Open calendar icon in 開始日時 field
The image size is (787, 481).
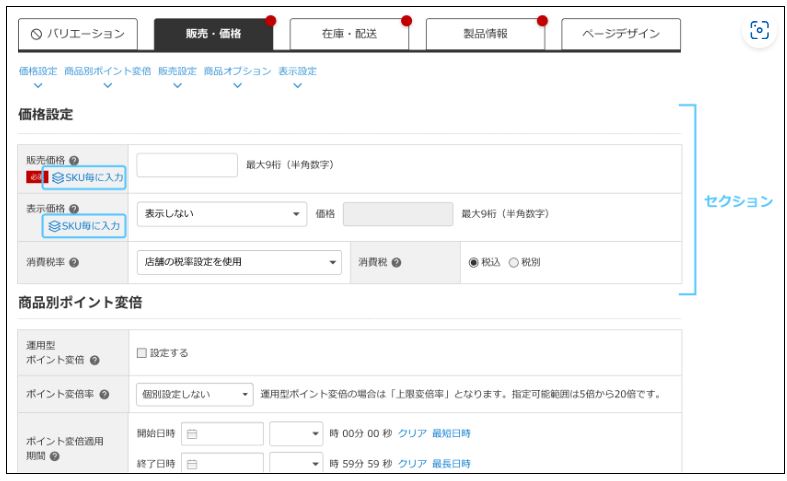(x=192, y=434)
